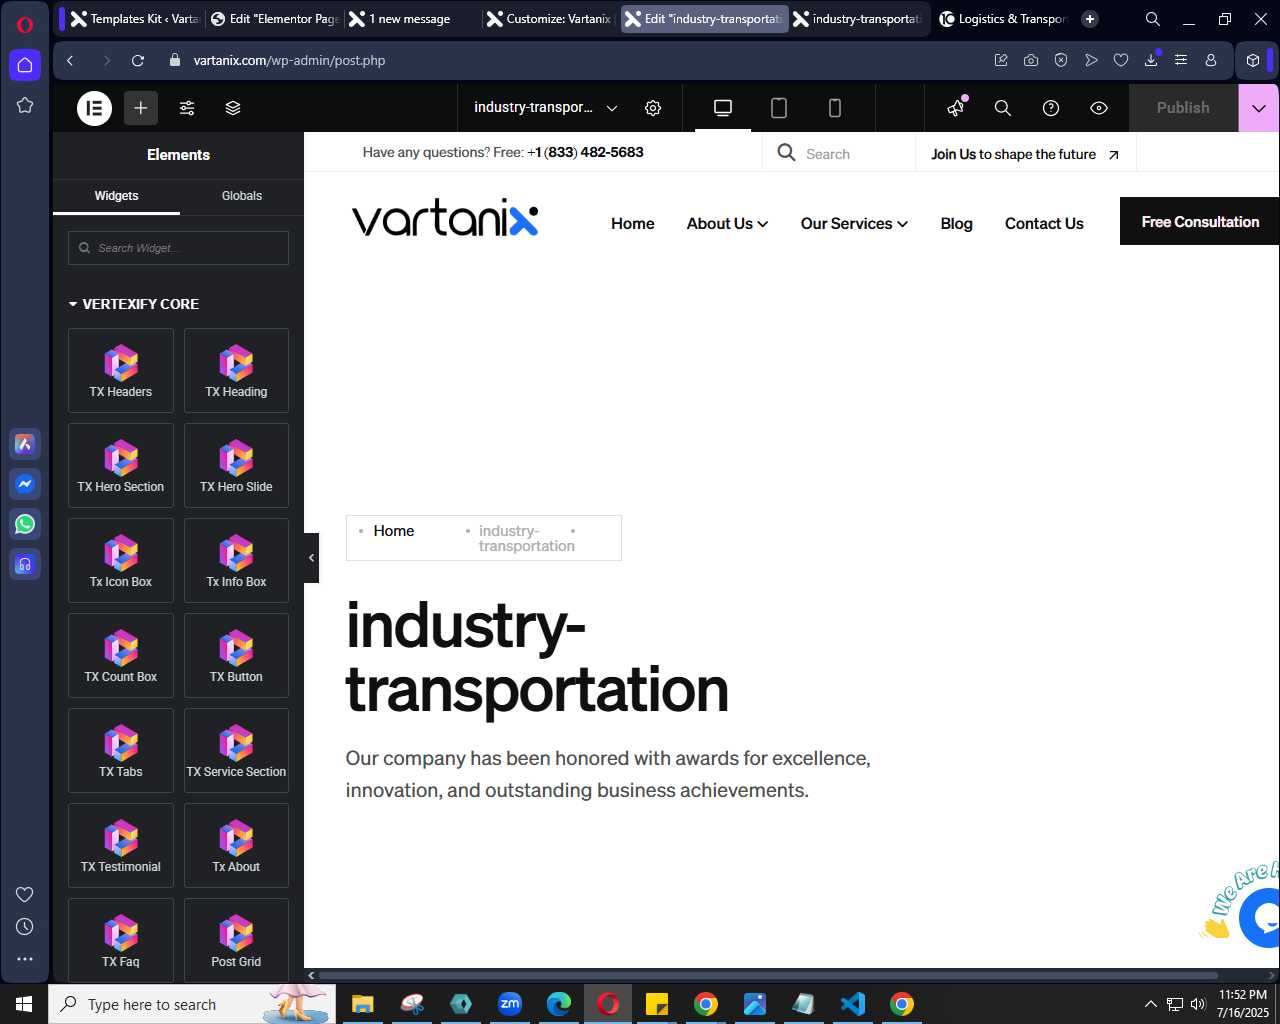Switch to mobile preview mode
Screen dimensions: 1280x1024
[x=835, y=108]
